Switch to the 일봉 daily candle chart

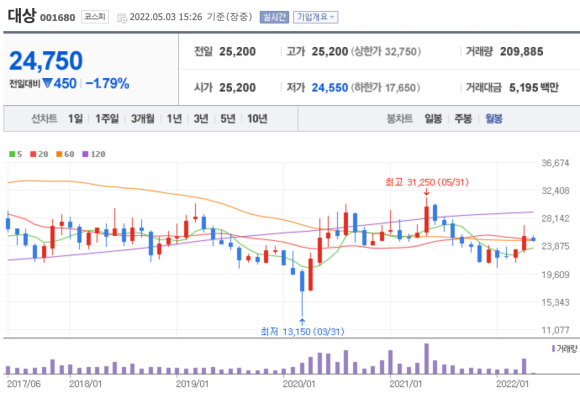pos(433,119)
